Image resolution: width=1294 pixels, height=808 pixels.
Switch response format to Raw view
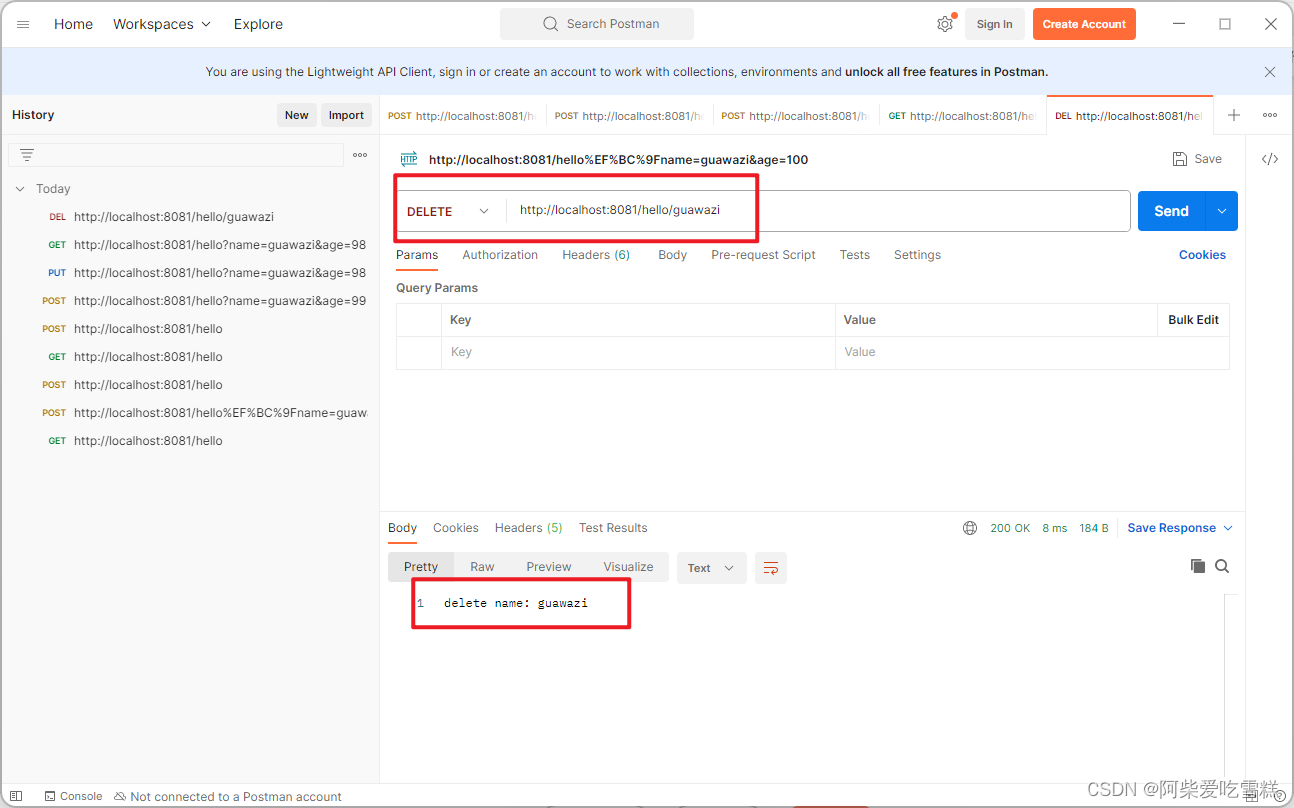pyautogui.click(x=482, y=566)
